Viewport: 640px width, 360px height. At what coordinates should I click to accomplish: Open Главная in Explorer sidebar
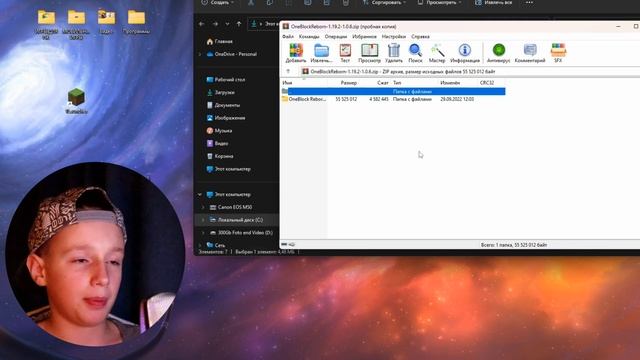(x=220, y=42)
